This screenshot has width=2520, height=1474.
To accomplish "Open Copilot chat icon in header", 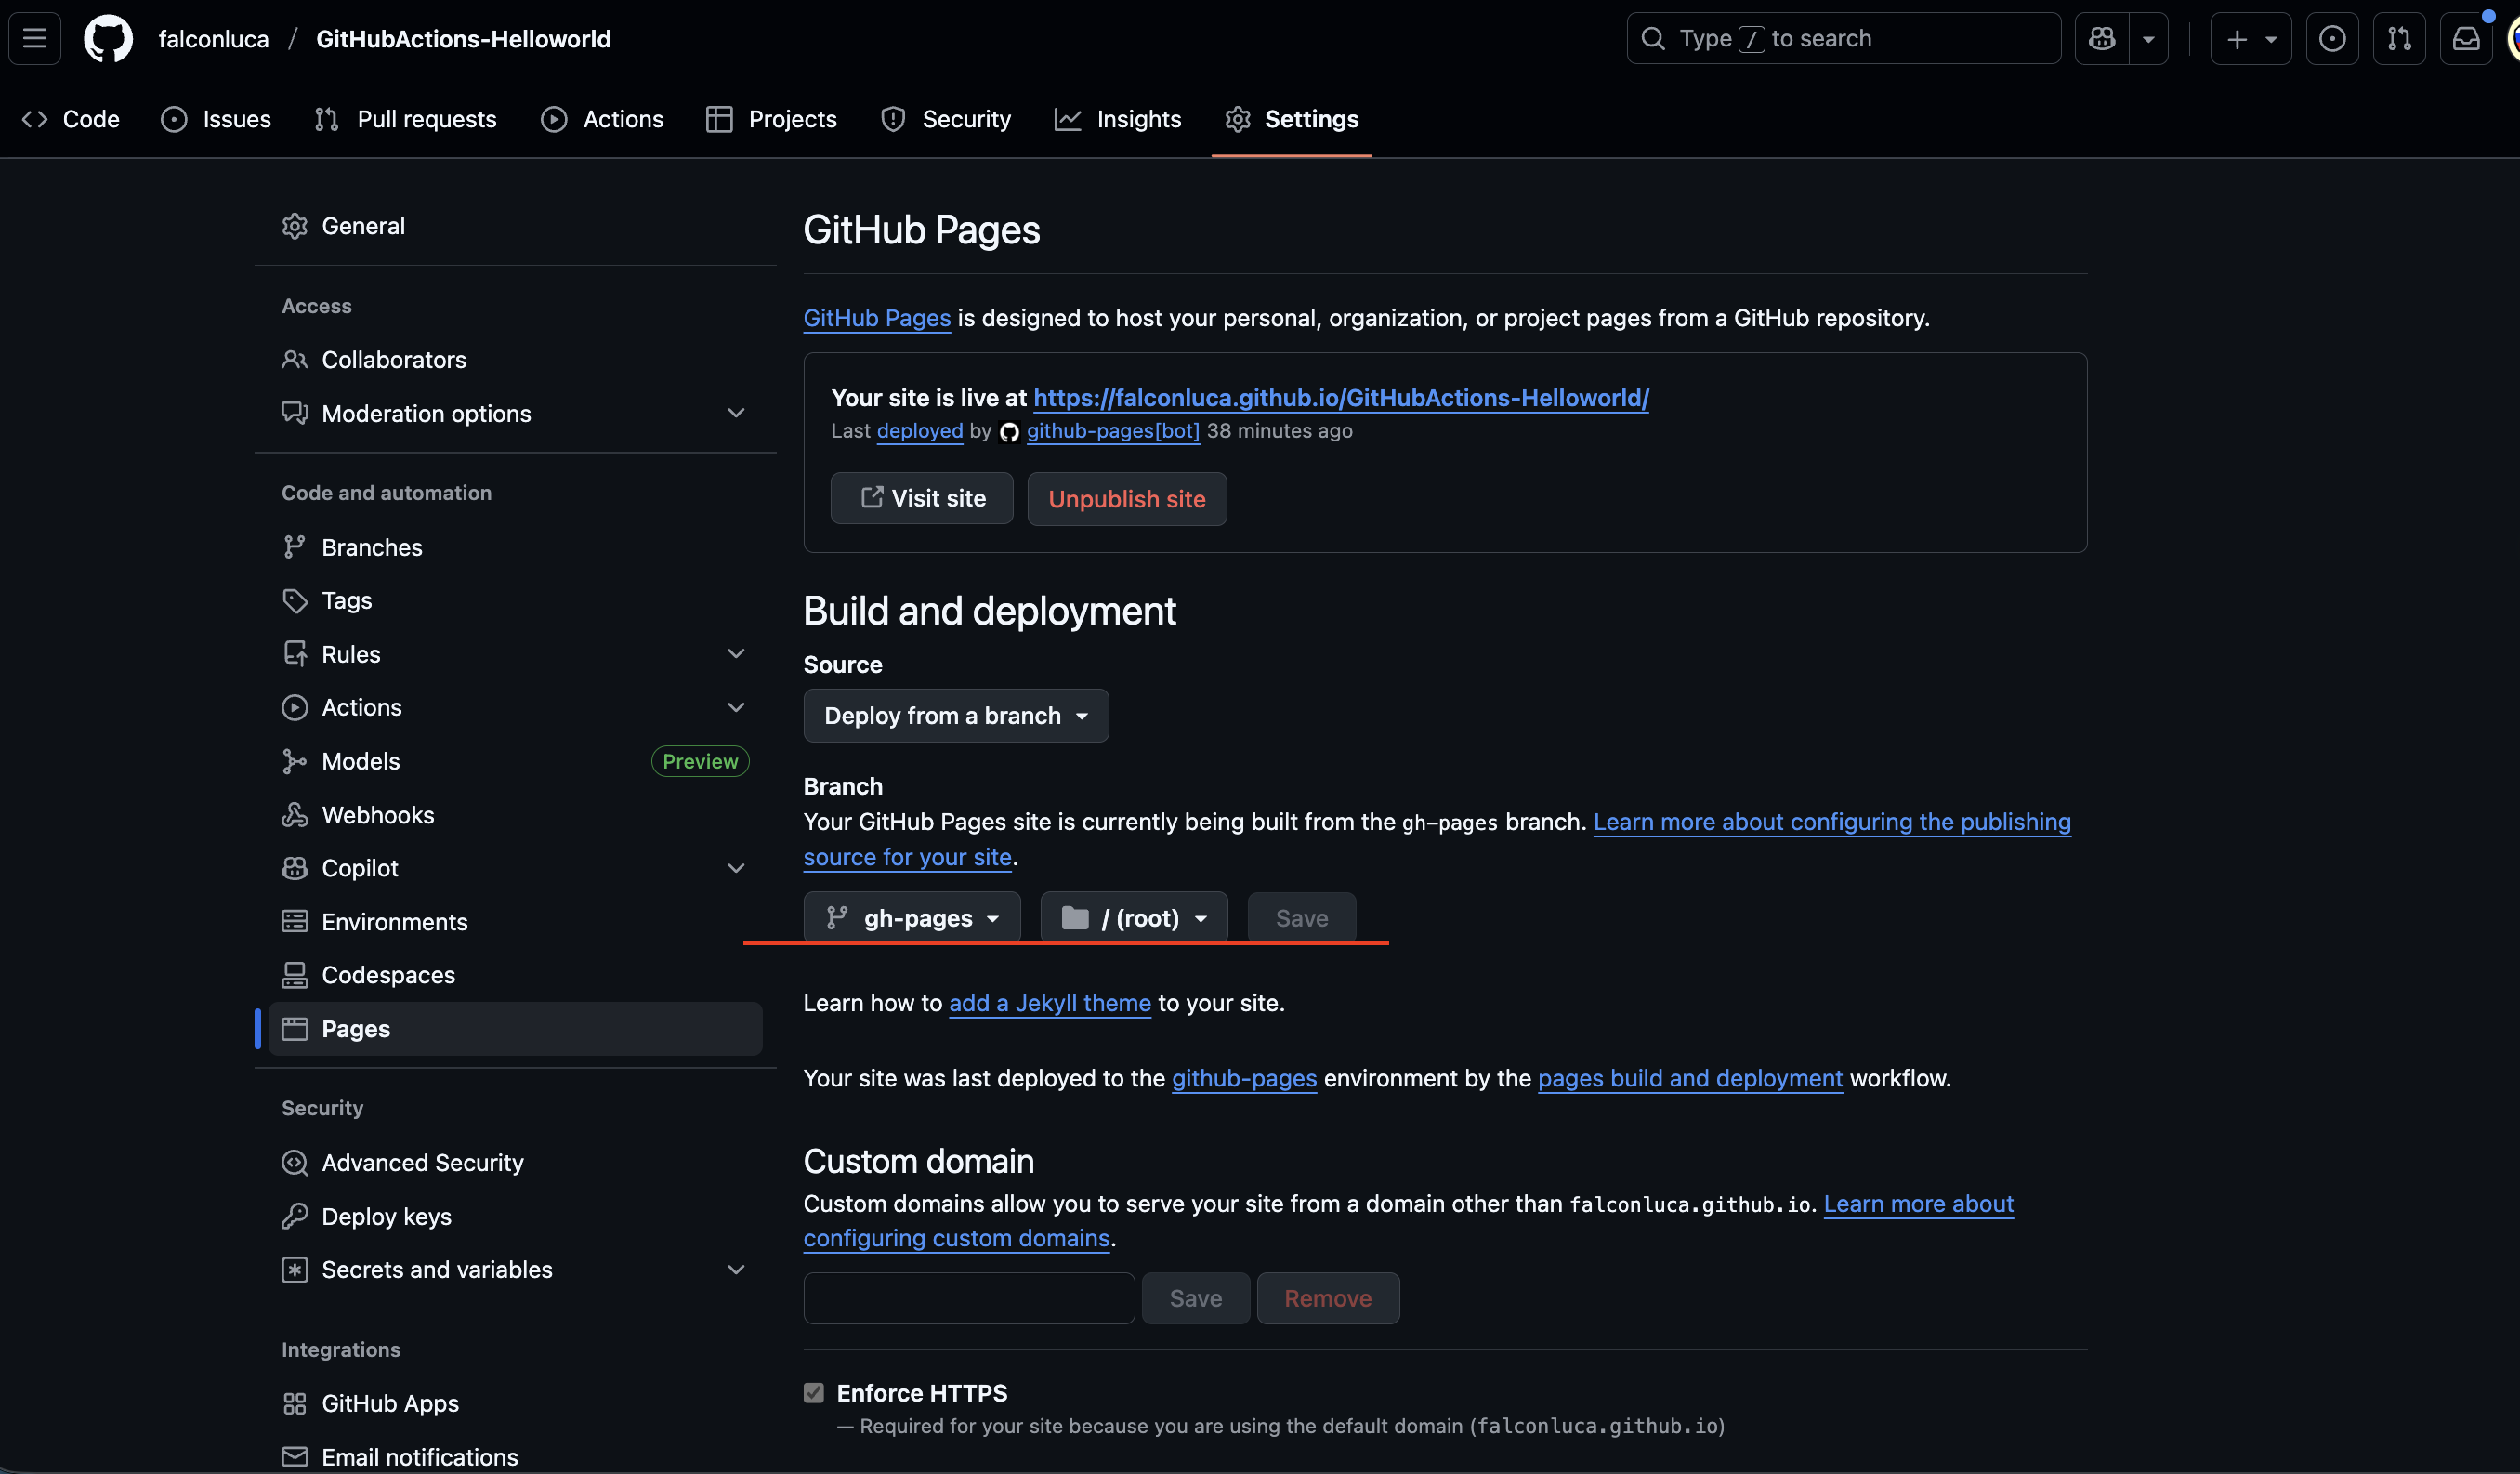I will [x=2102, y=39].
